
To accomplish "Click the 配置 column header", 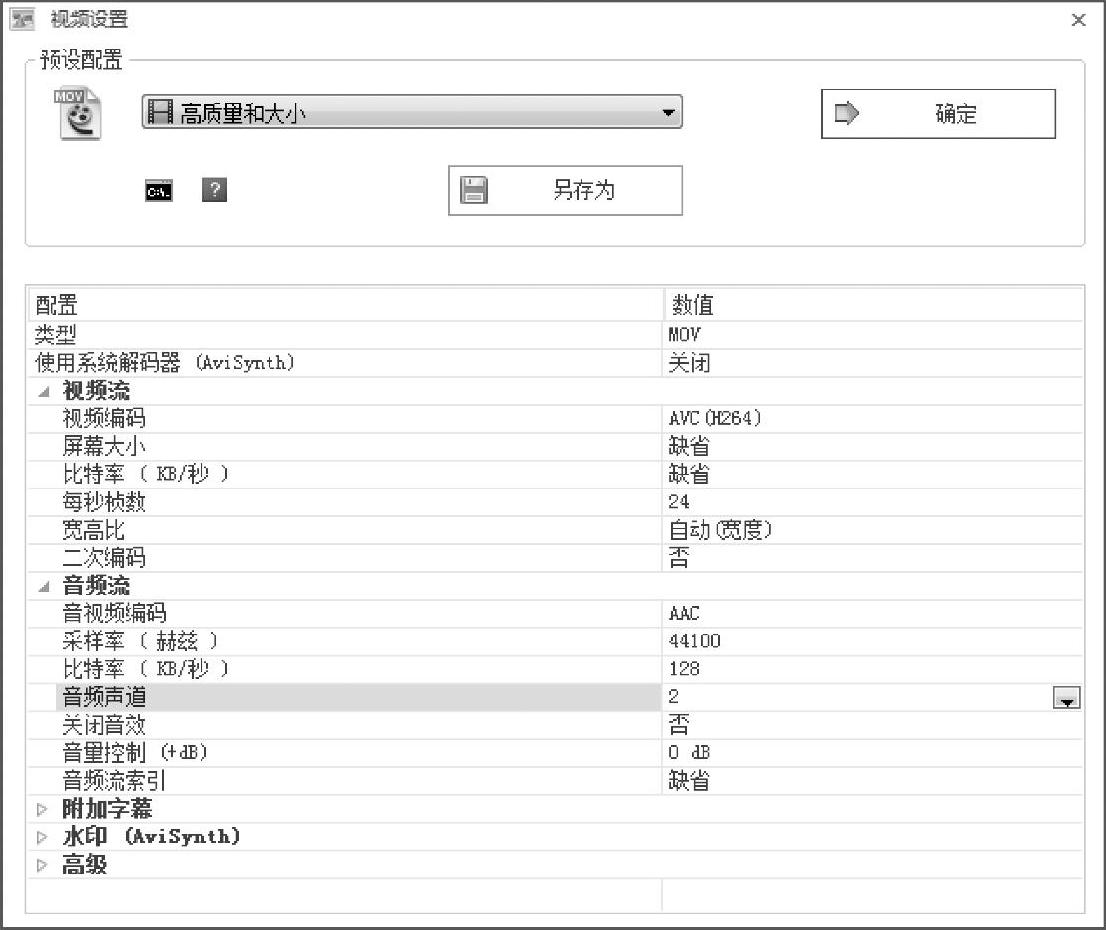I will tap(345, 305).
